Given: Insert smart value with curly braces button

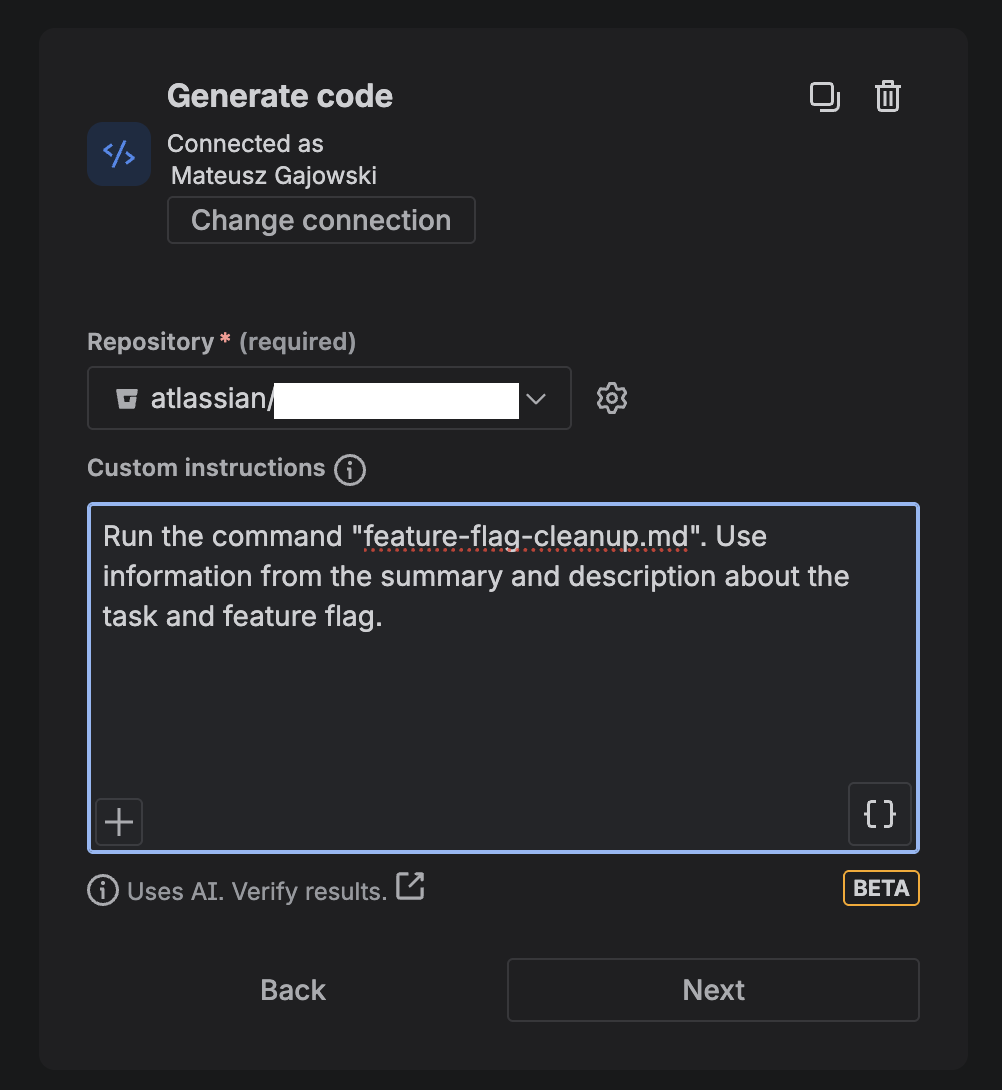Looking at the screenshot, I should click(880, 814).
